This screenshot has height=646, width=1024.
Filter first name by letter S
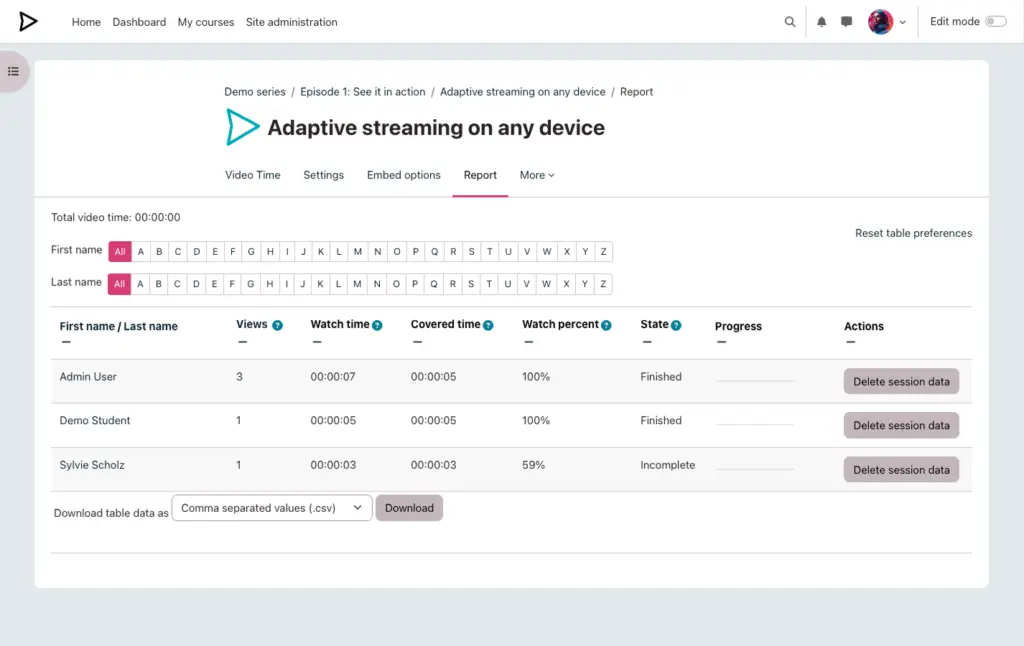click(x=472, y=251)
